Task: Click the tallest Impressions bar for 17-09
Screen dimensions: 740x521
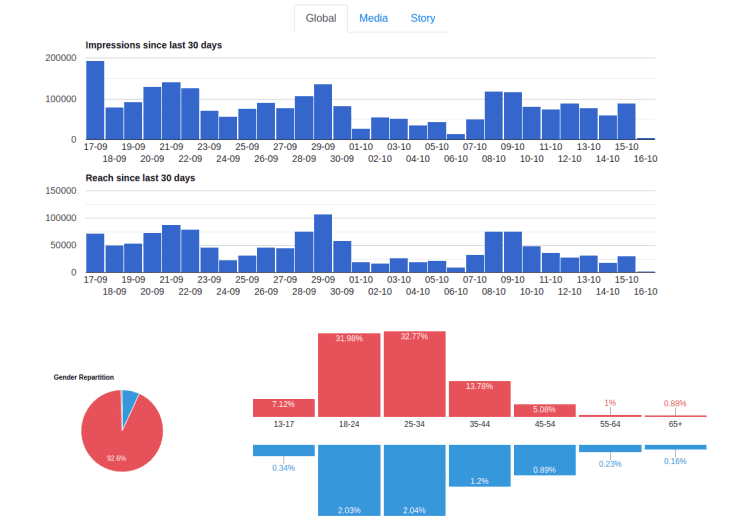Action: click(95, 100)
